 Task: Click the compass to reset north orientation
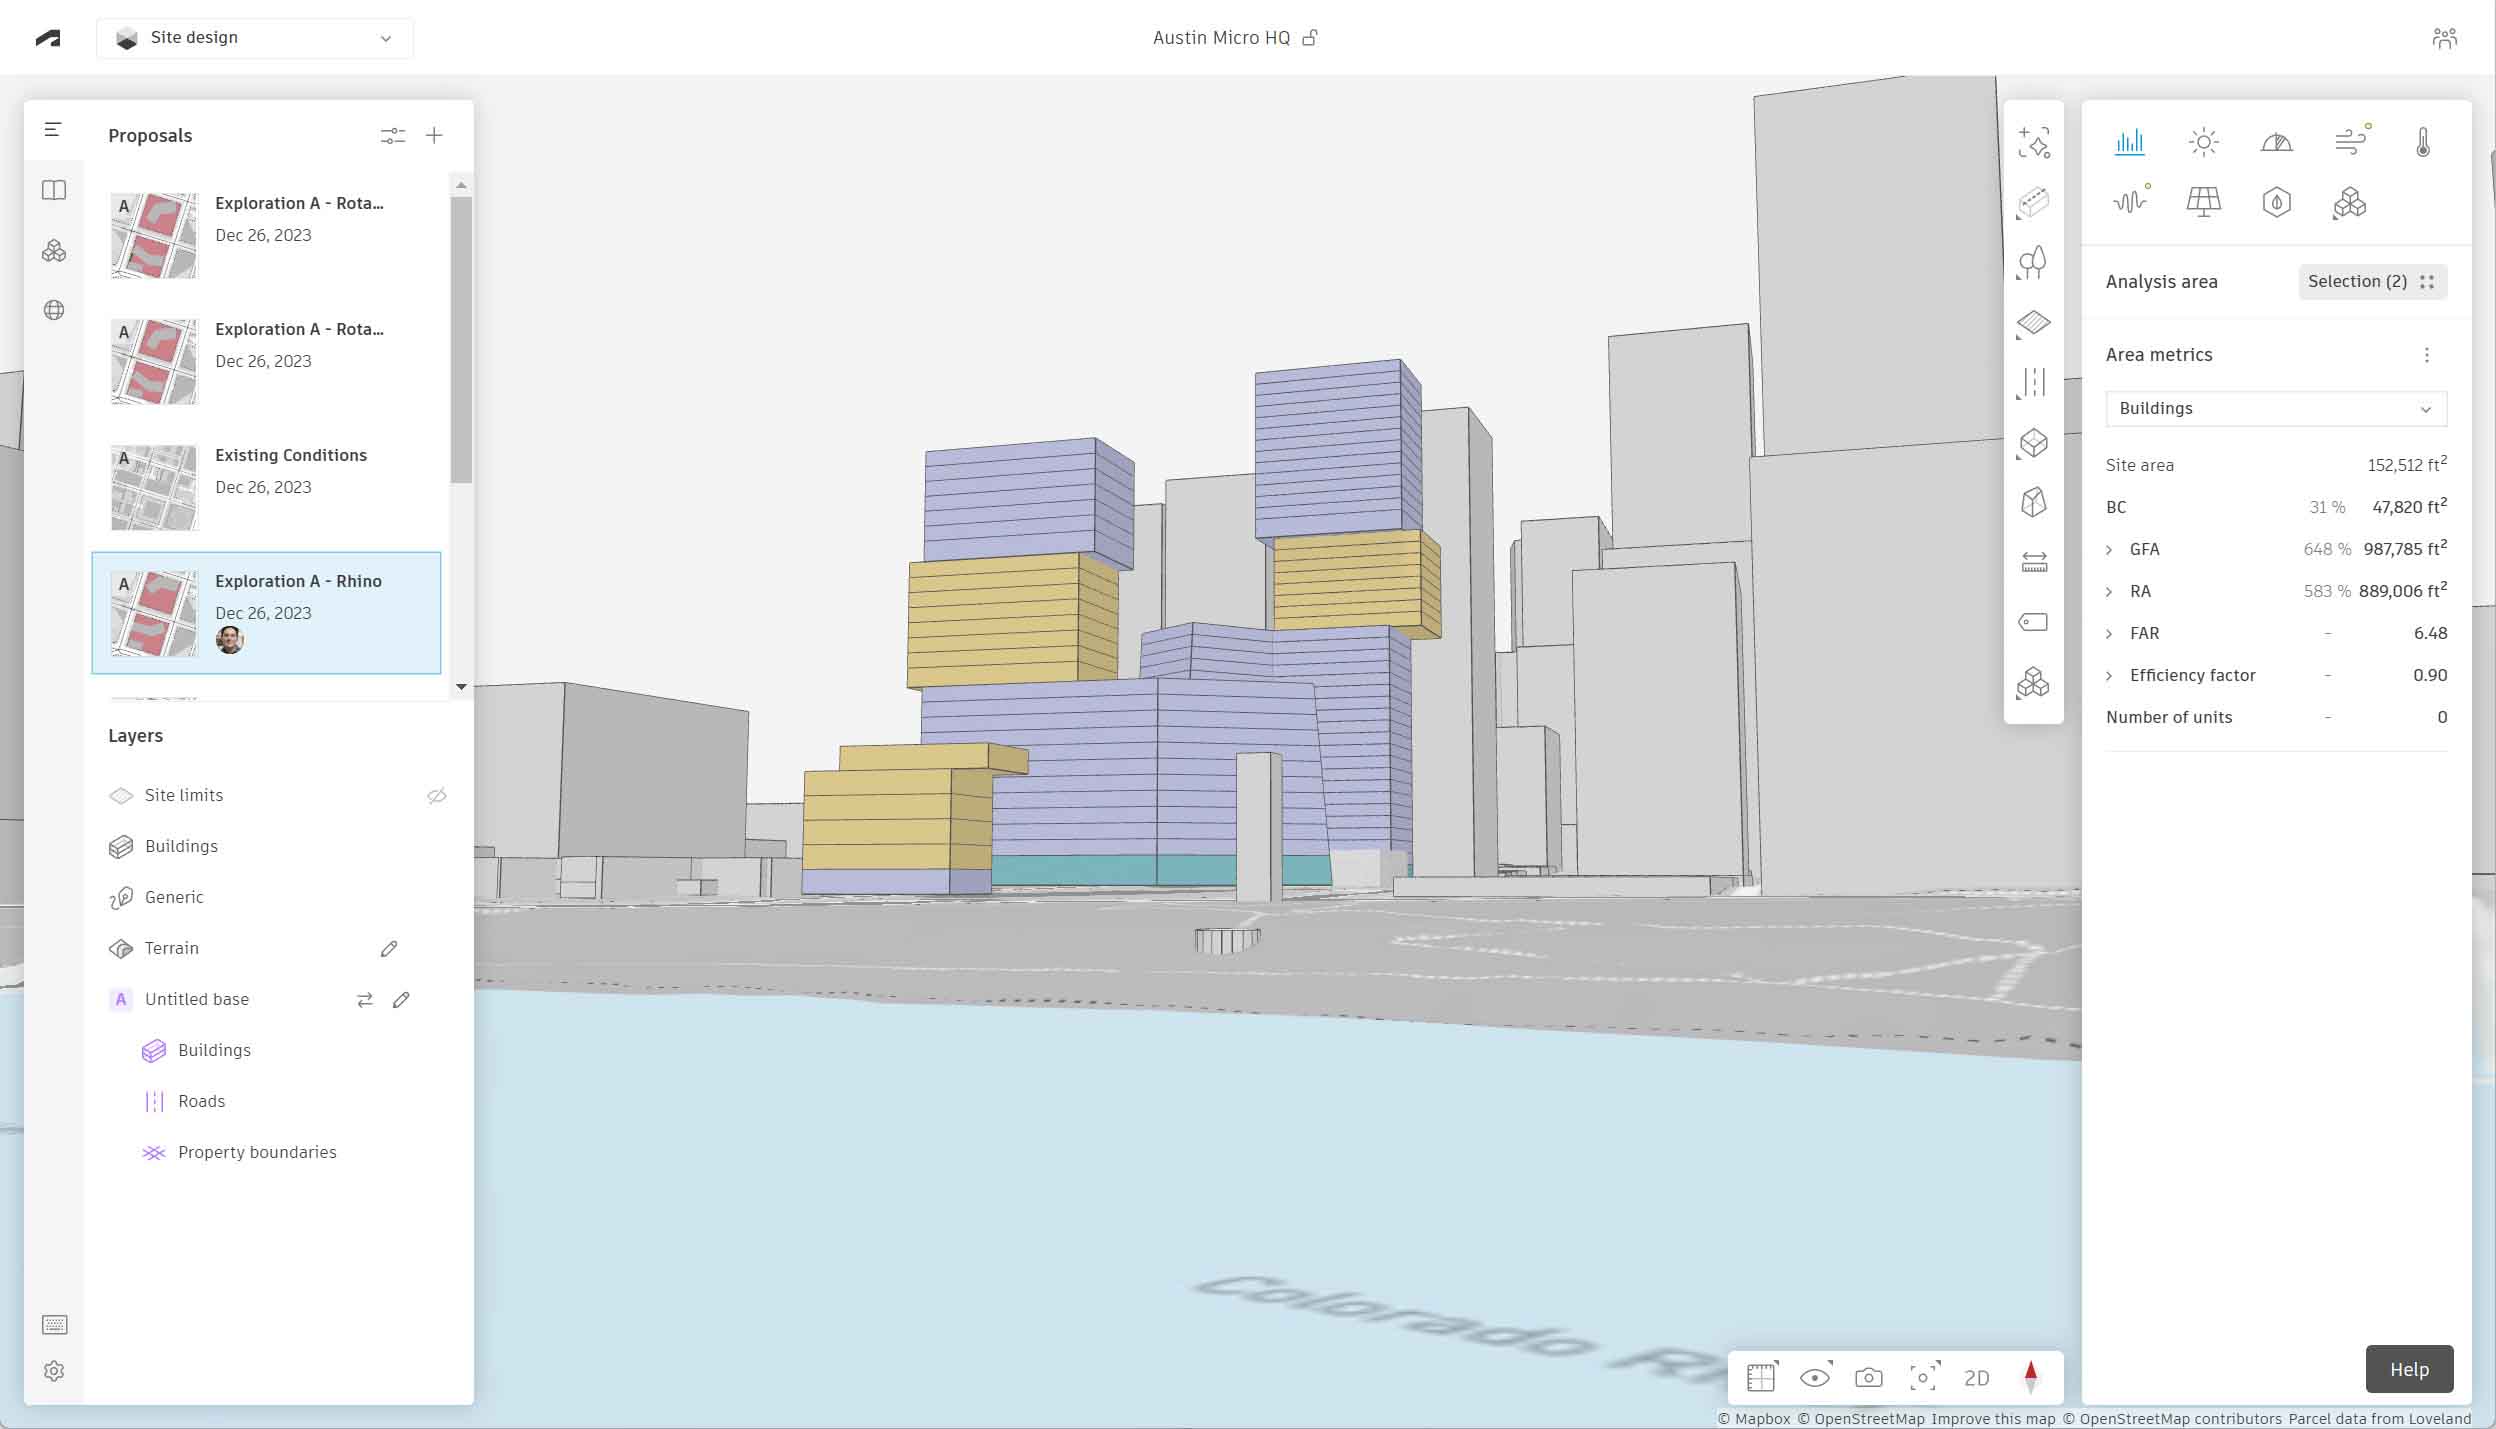[x=2031, y=1377]
